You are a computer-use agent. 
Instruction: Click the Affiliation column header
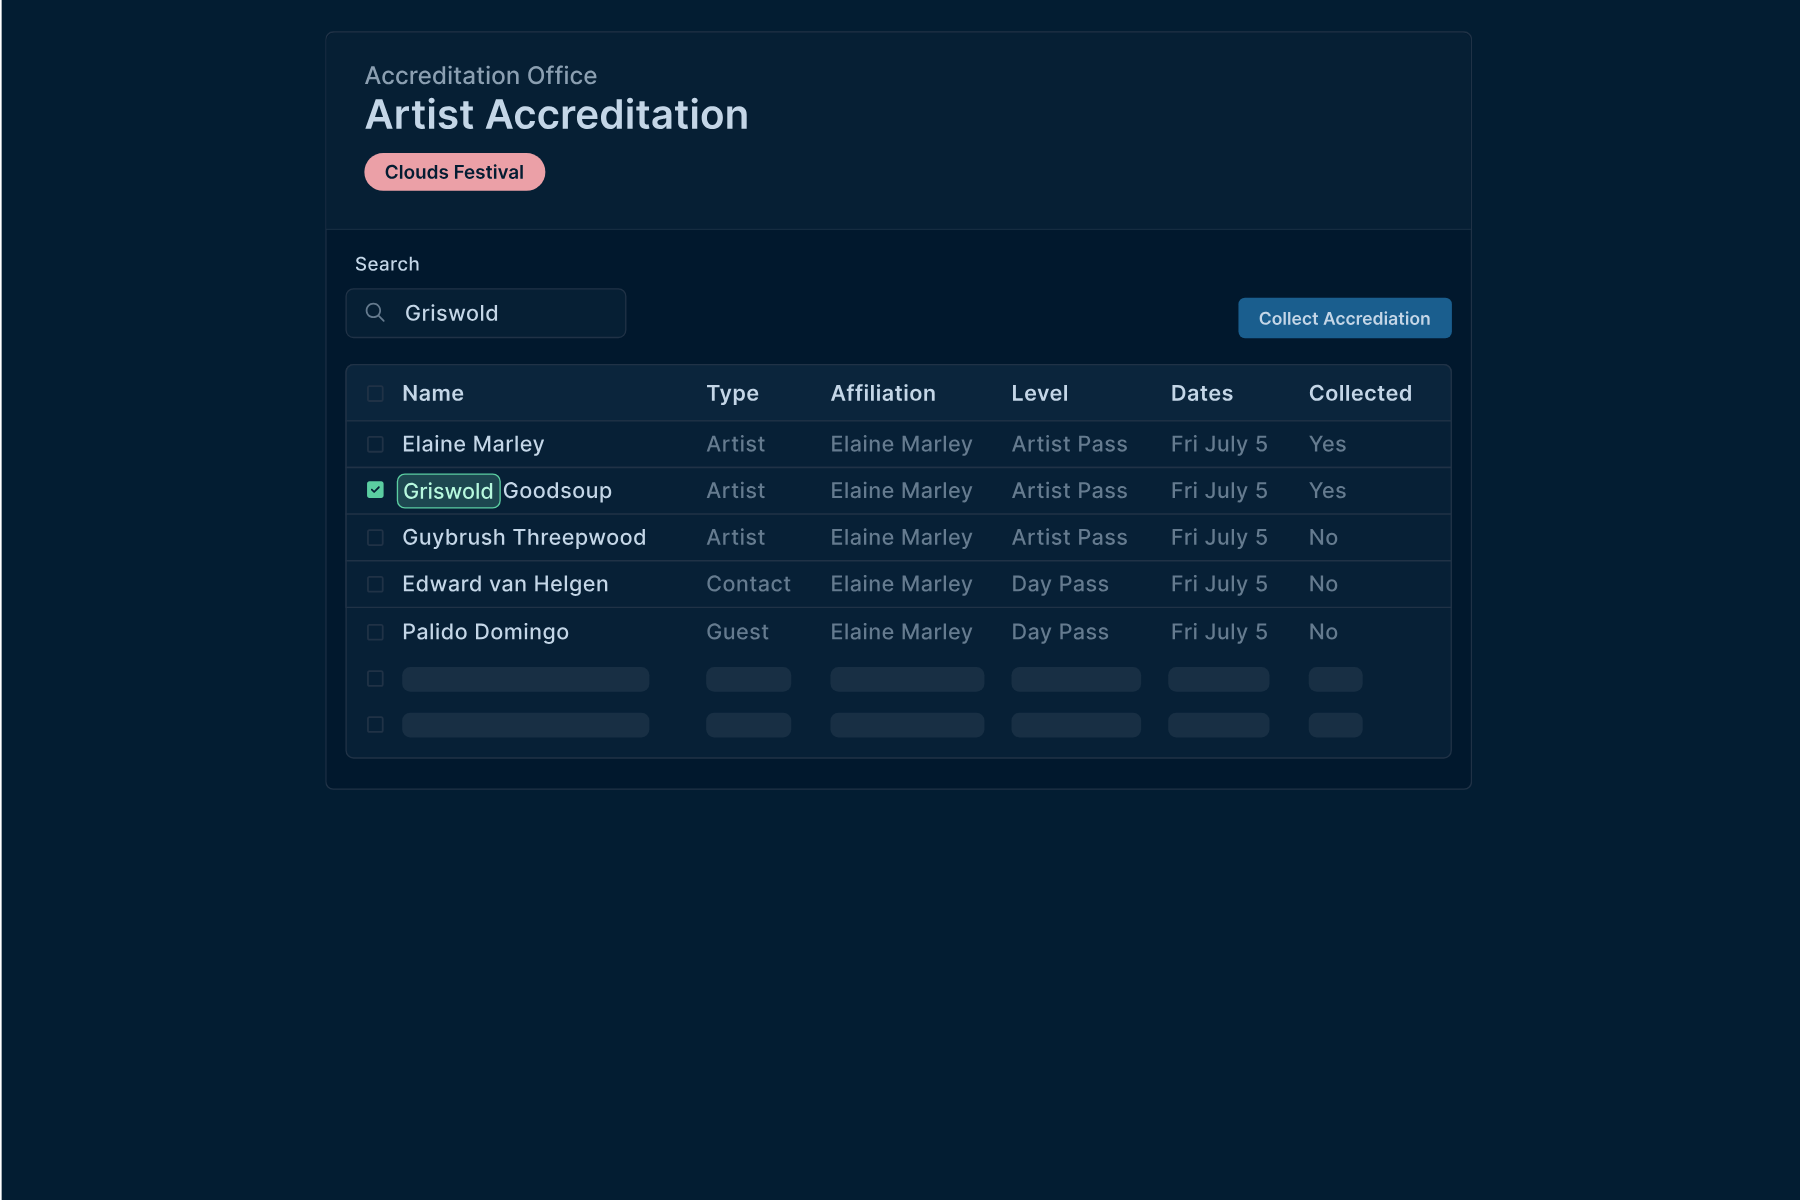[882, 394]
